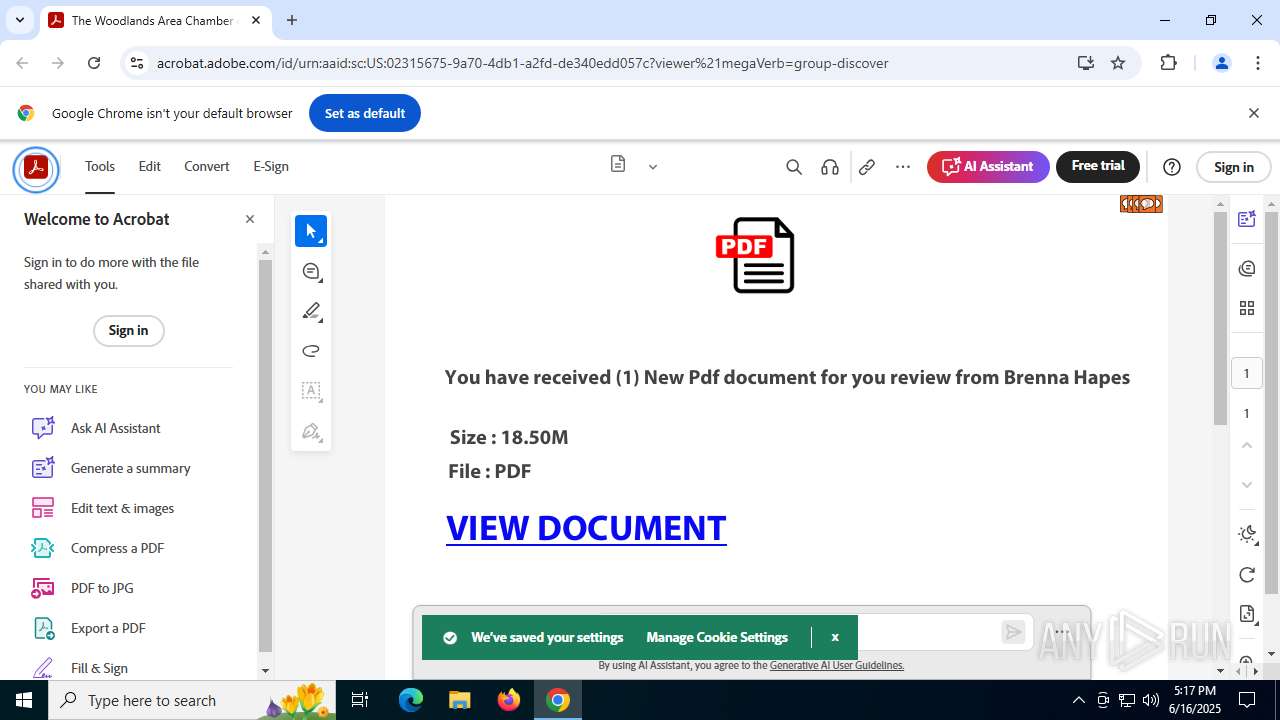Show hidden system tray icons

[1078, 700]
